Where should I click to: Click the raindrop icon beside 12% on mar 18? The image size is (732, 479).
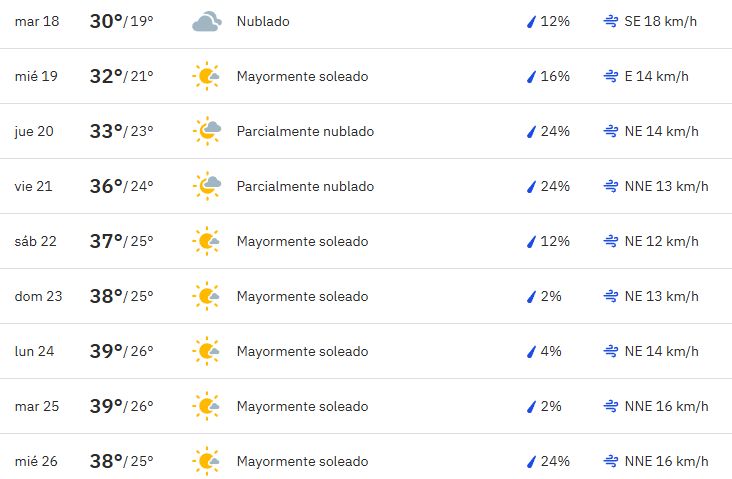[531, 21]
